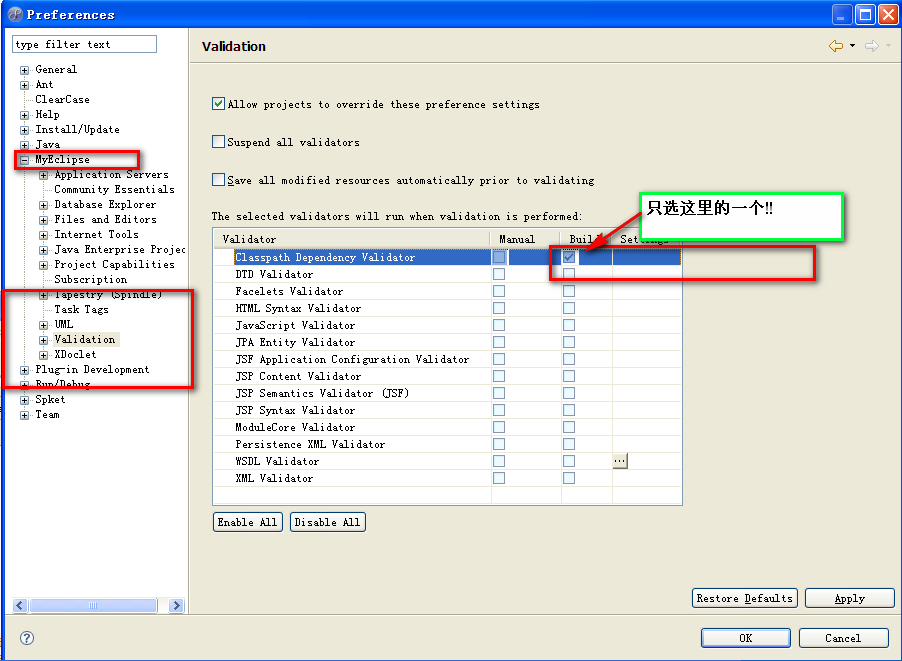This screenshot has height=661, width=902.
Task: Toggle Build checkbox for WSDL Validator
Action: tap(569, 461)
